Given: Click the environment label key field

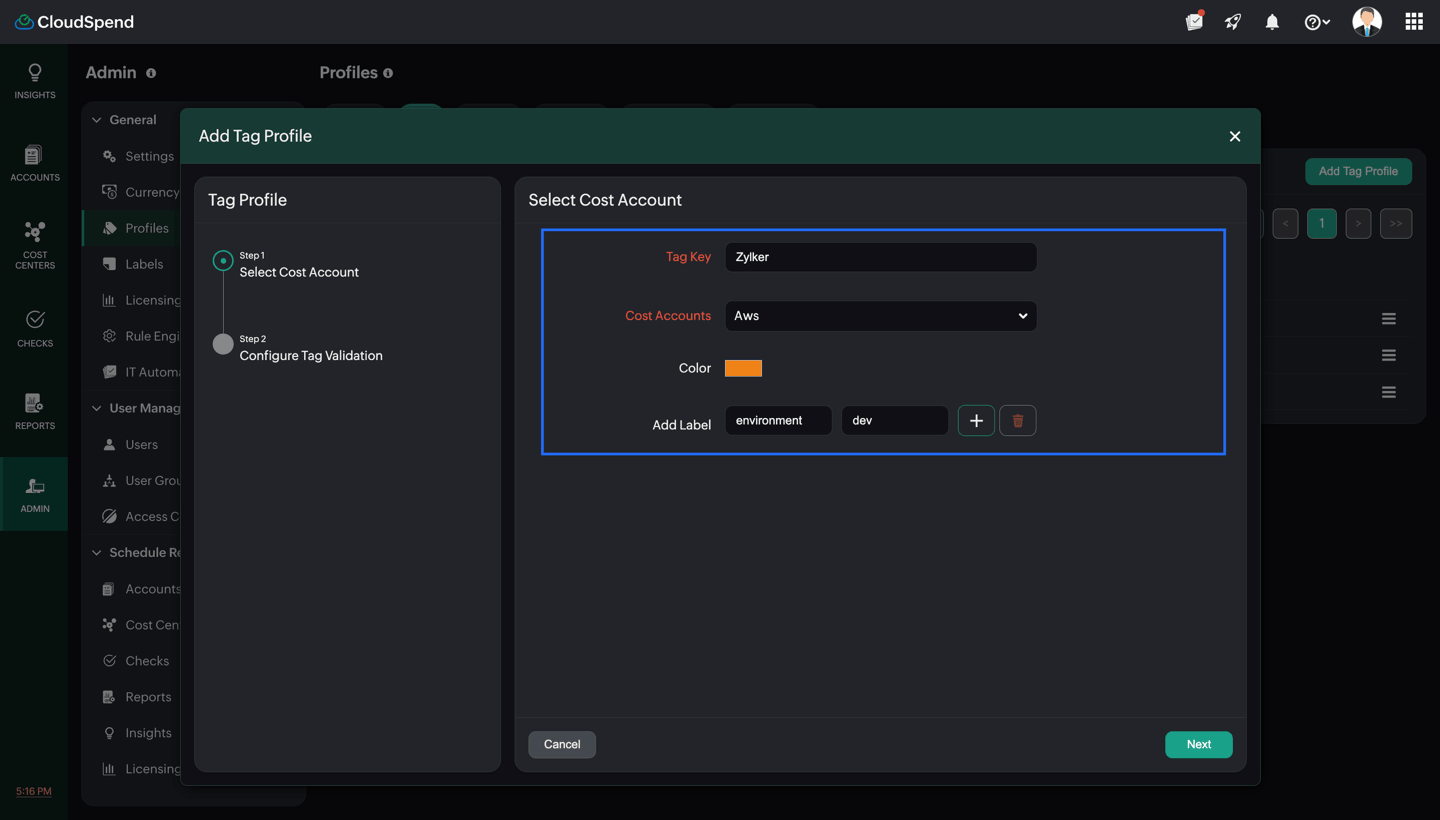Looking at the screenshot, I should [x=778, y=420].
